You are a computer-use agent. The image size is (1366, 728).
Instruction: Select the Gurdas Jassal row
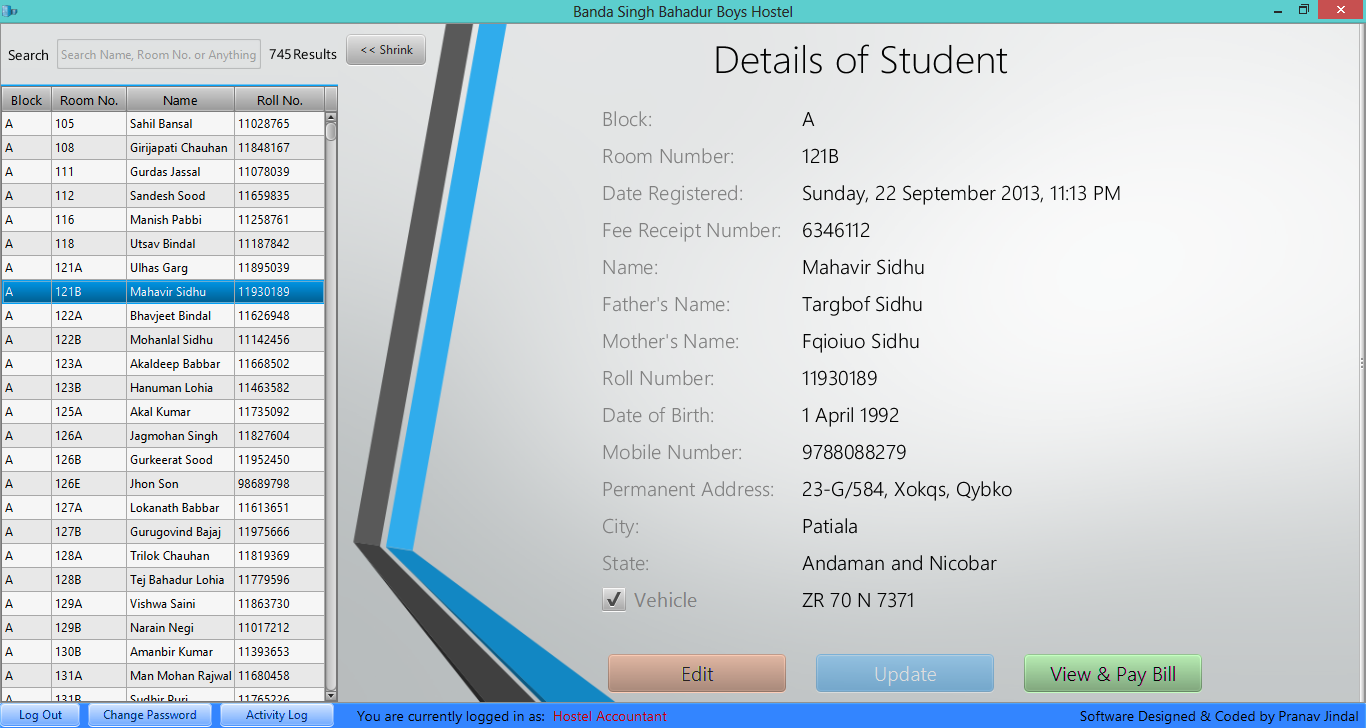tap(163, 172)
